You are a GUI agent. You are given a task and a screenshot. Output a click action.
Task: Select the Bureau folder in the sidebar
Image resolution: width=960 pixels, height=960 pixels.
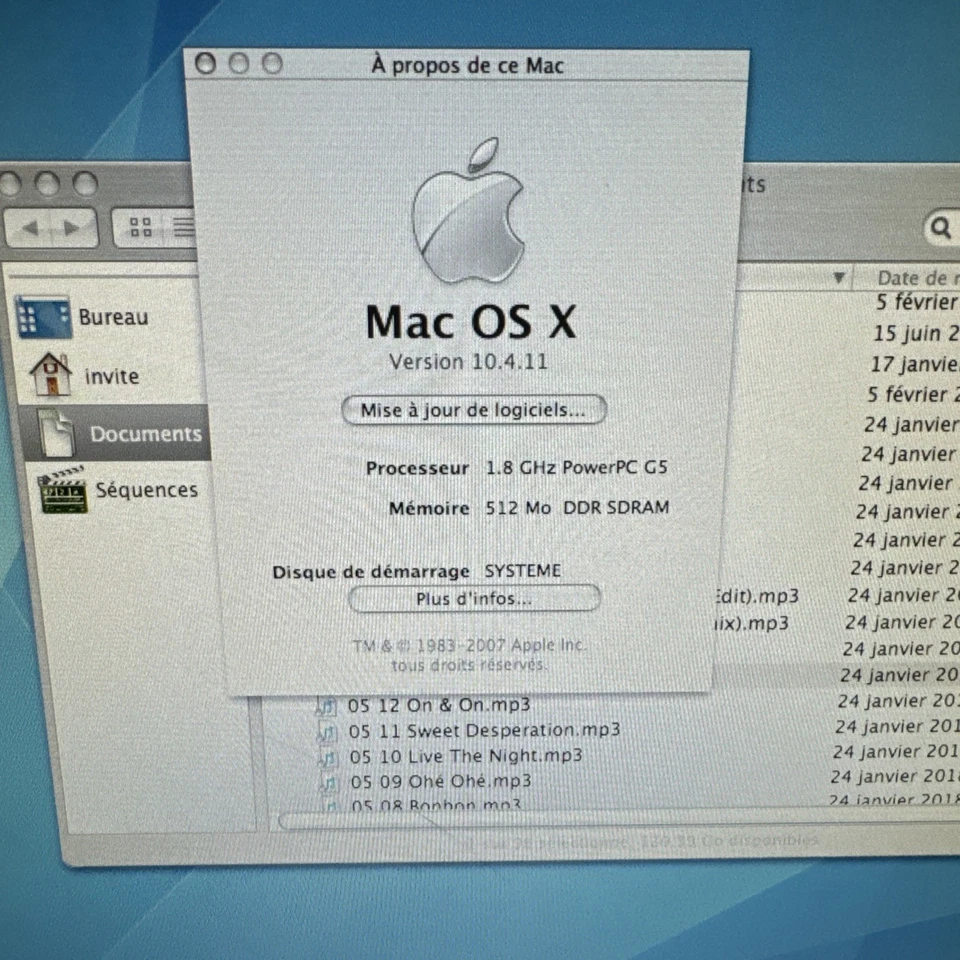[113, 316]
